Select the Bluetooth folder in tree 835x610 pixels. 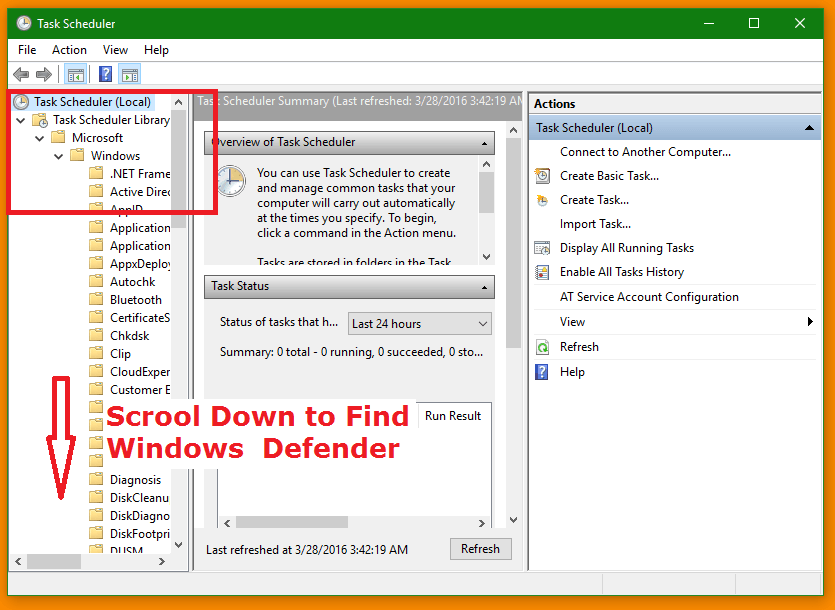click(x=135, y=299)
